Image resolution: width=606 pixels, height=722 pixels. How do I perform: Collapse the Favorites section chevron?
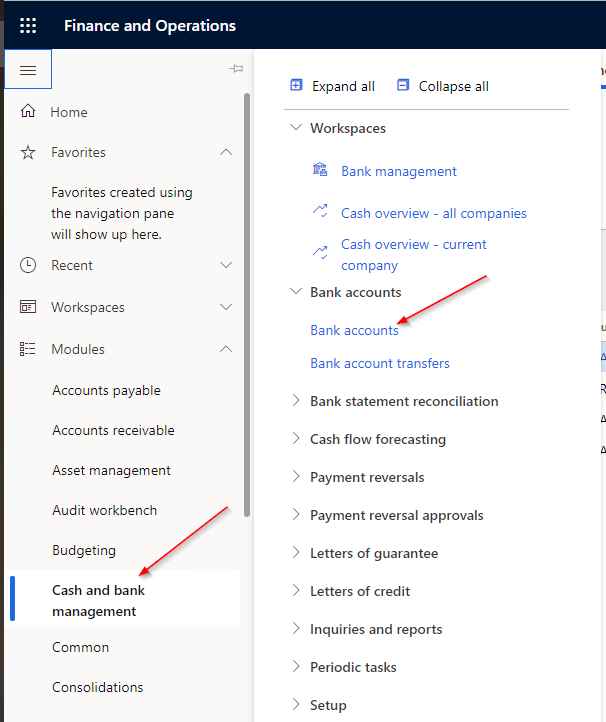226,152
